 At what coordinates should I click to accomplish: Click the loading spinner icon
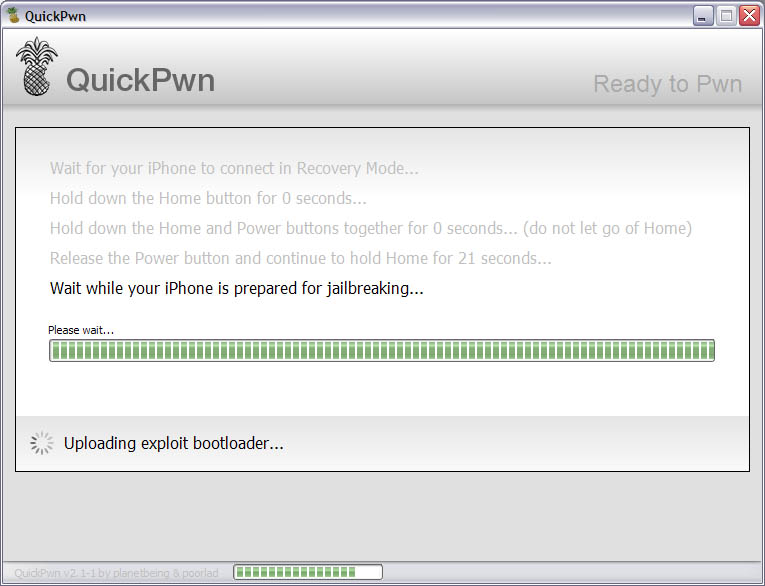tap(41, 443)
